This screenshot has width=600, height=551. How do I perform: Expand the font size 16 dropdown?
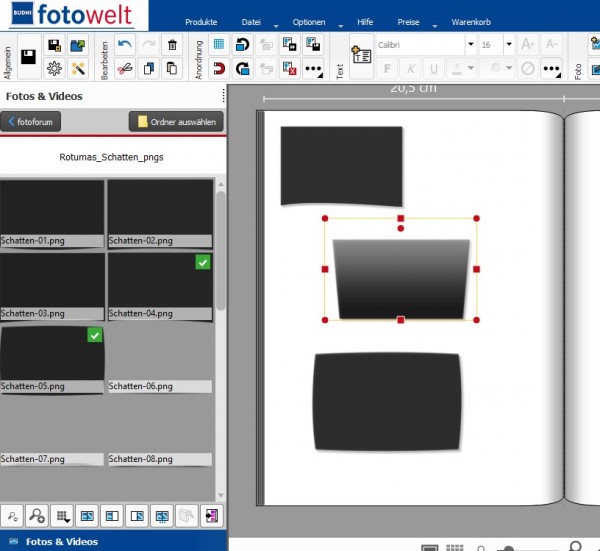coord(509,44)
